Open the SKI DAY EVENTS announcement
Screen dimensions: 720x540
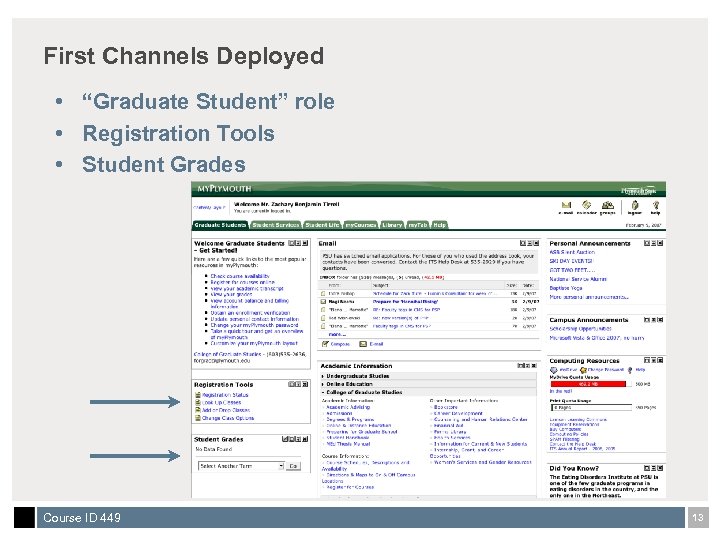571,261
